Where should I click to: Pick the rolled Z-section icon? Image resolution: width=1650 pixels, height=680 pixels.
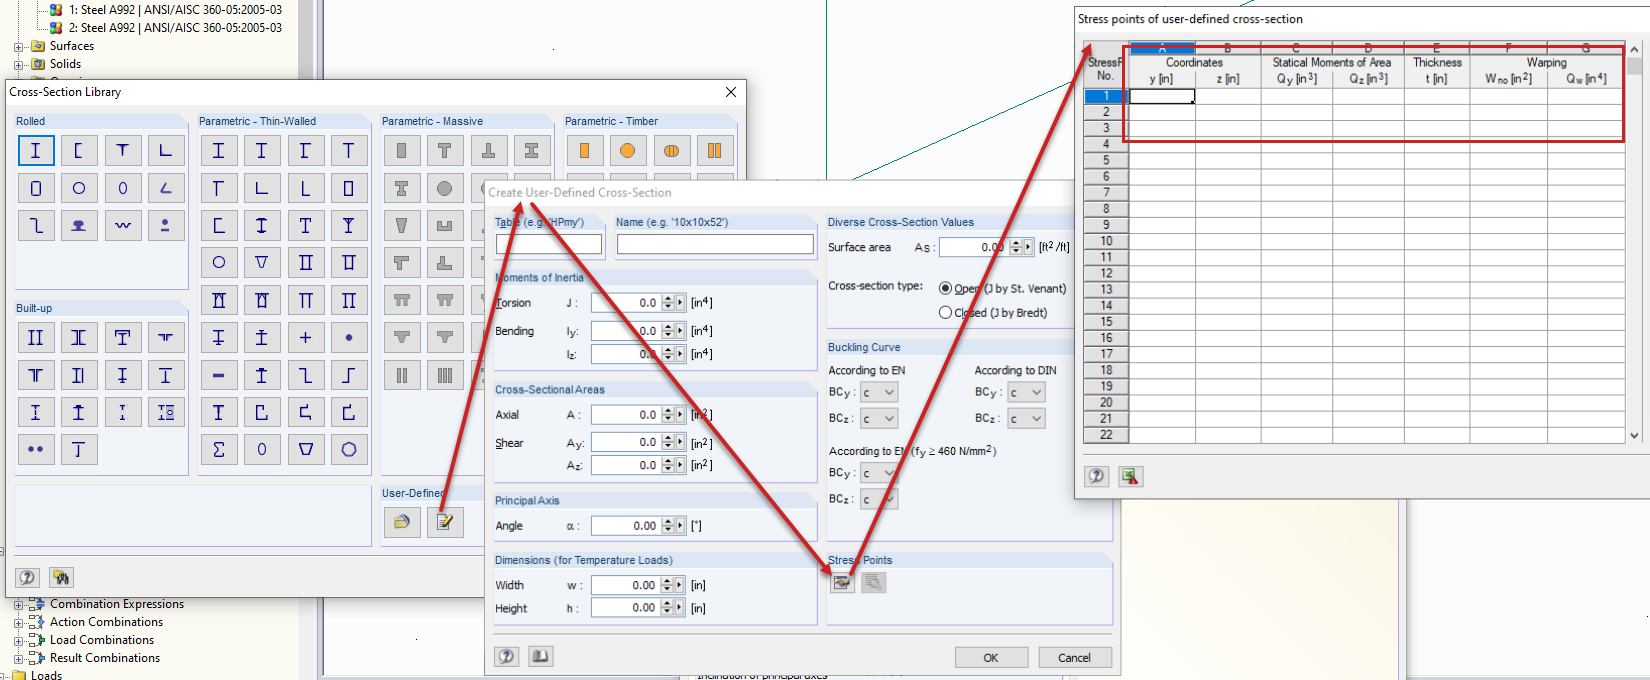coord(35,225)
